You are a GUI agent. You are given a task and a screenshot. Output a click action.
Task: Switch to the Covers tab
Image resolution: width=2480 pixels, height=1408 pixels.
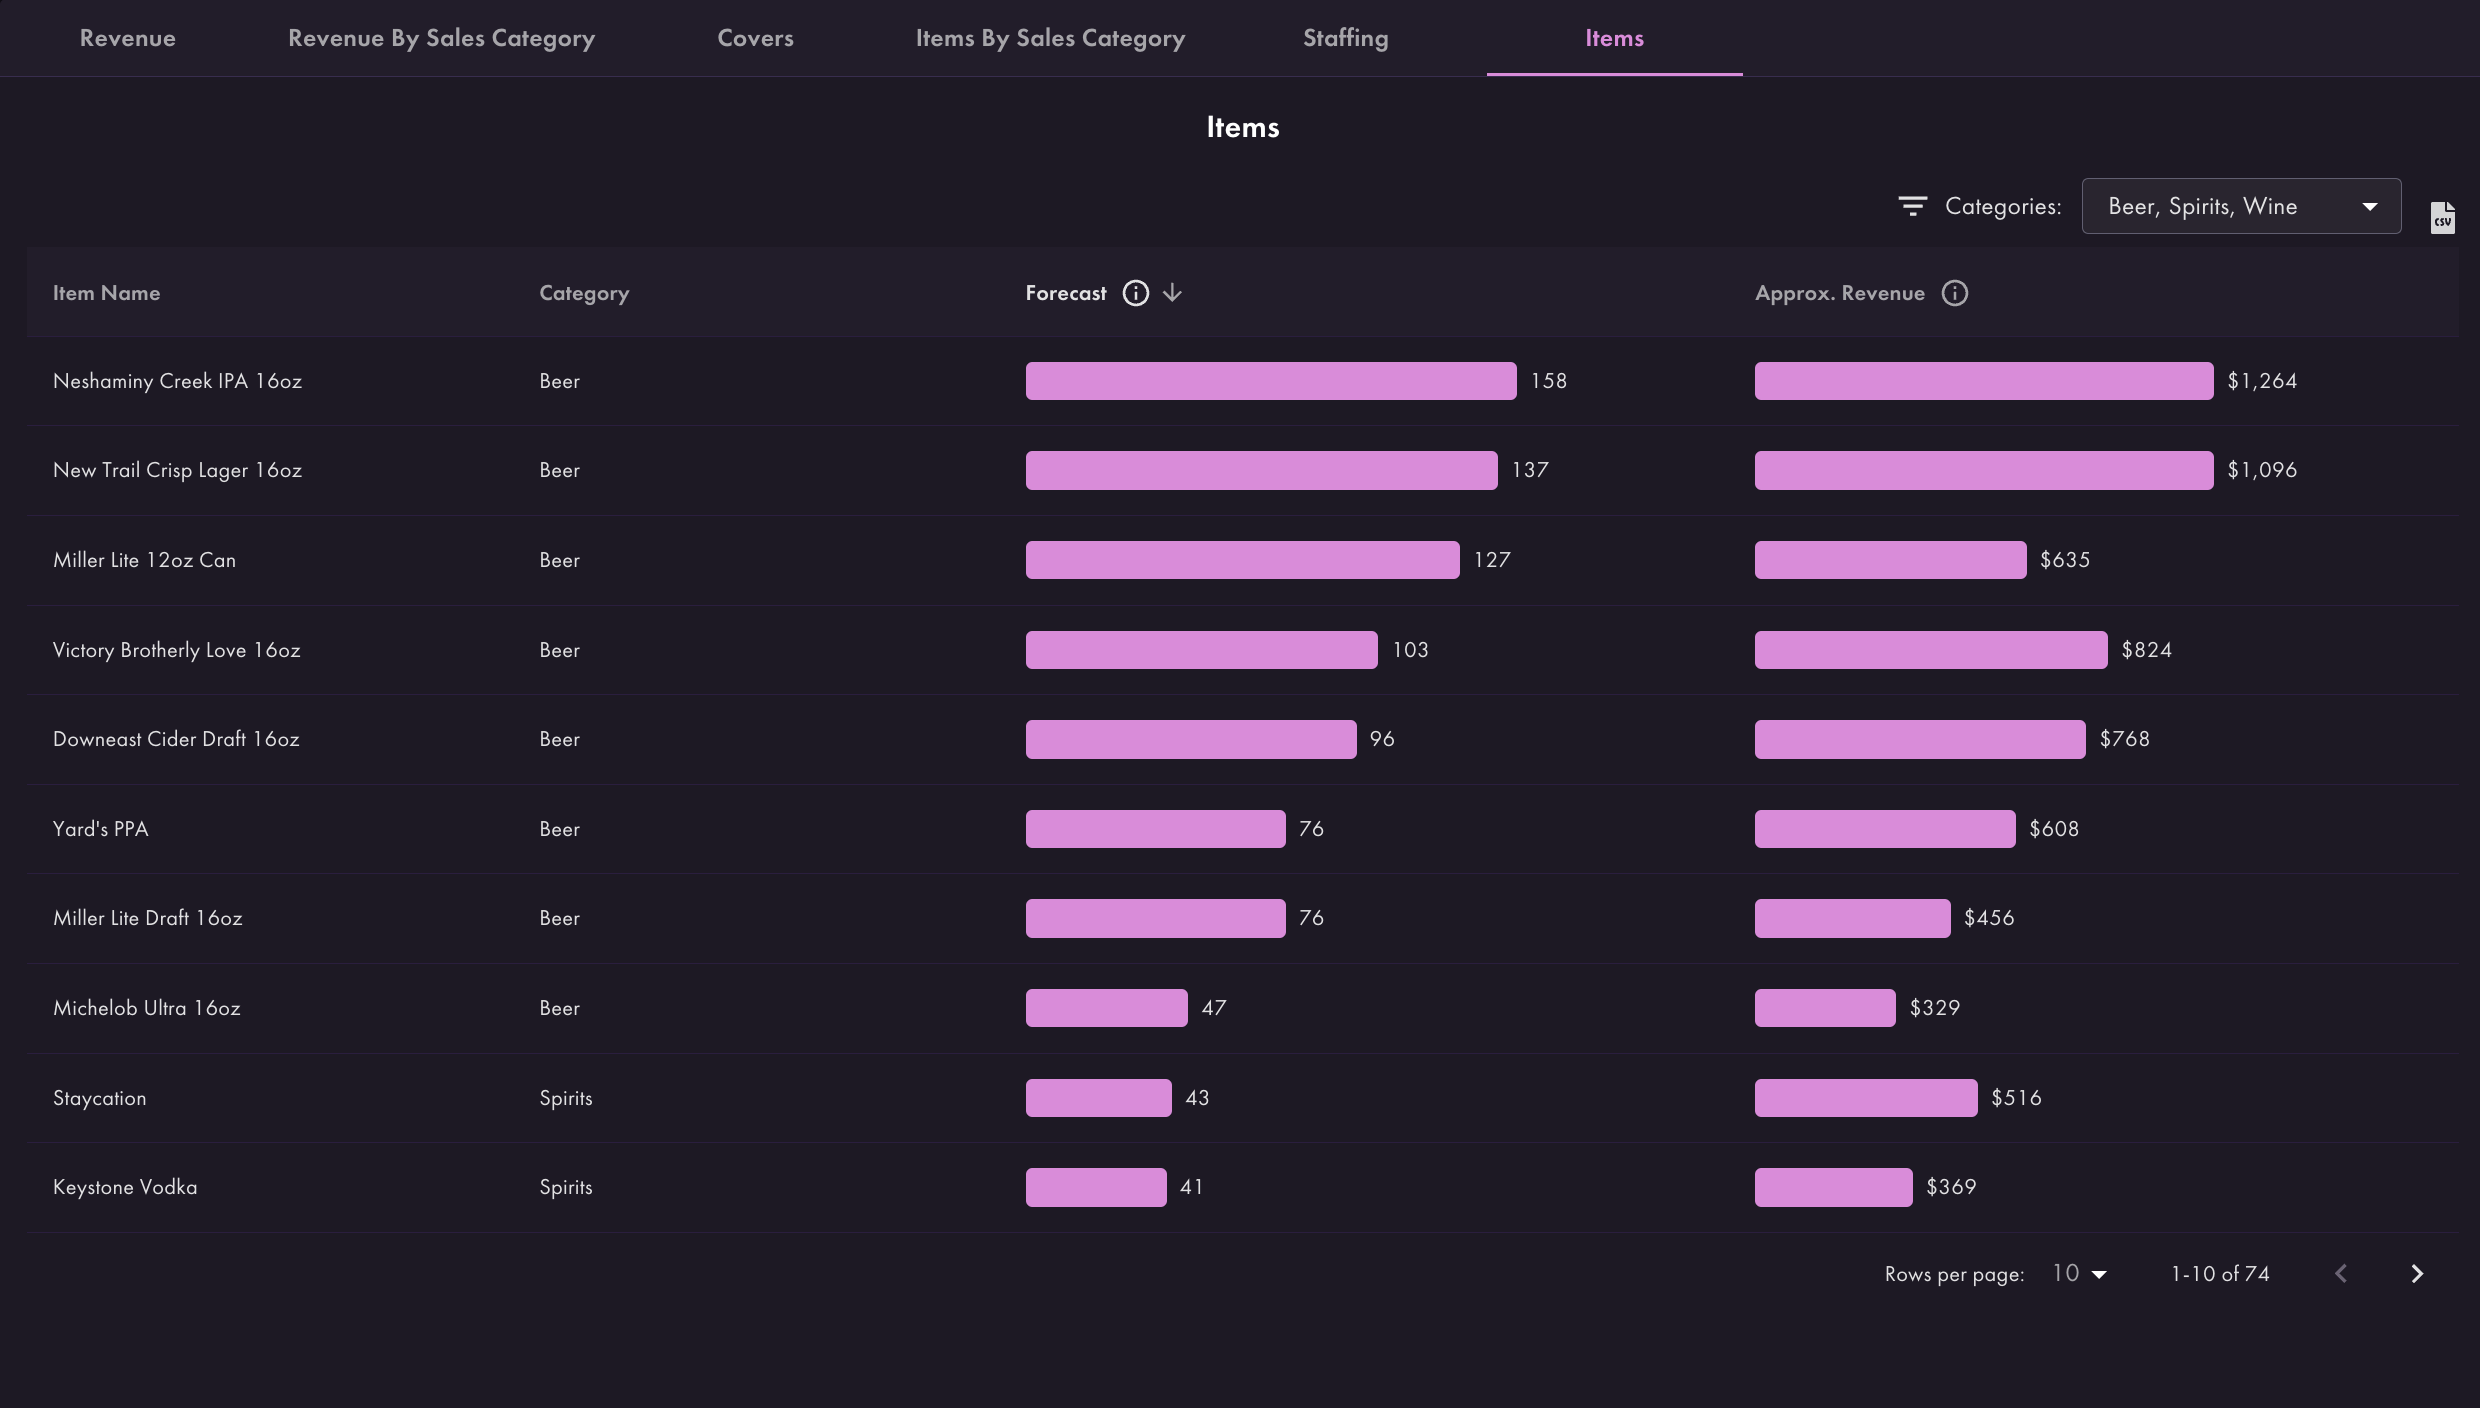coord(755,38)
